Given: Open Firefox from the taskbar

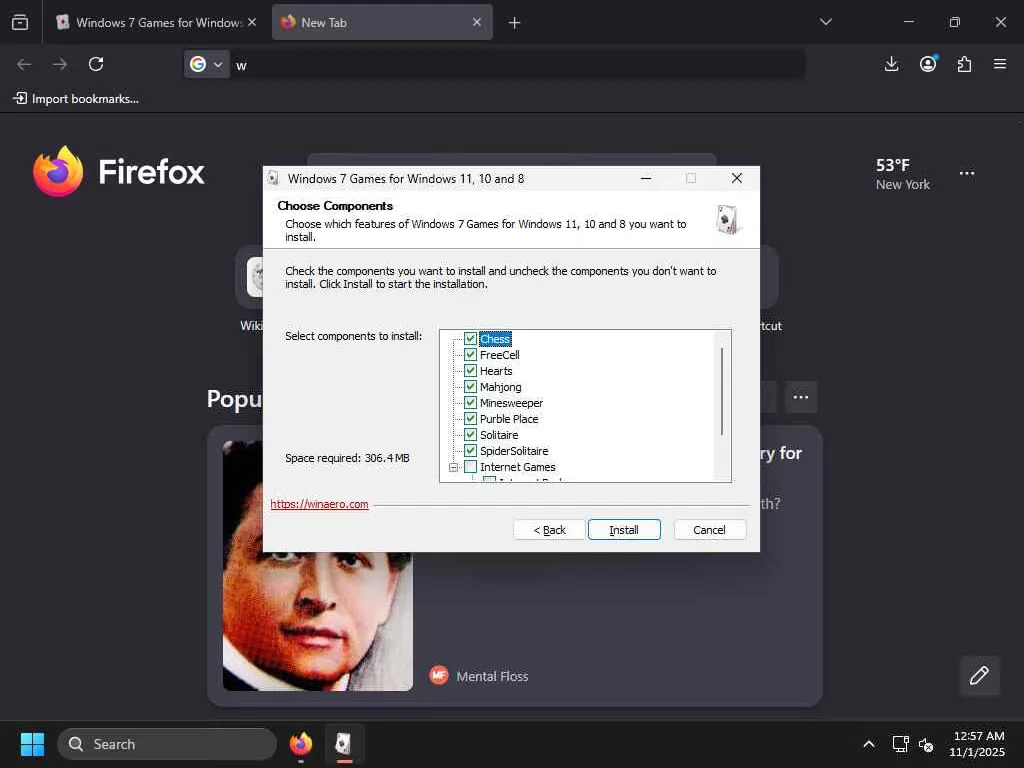Looking at the screenshot, I should [301, 744].
